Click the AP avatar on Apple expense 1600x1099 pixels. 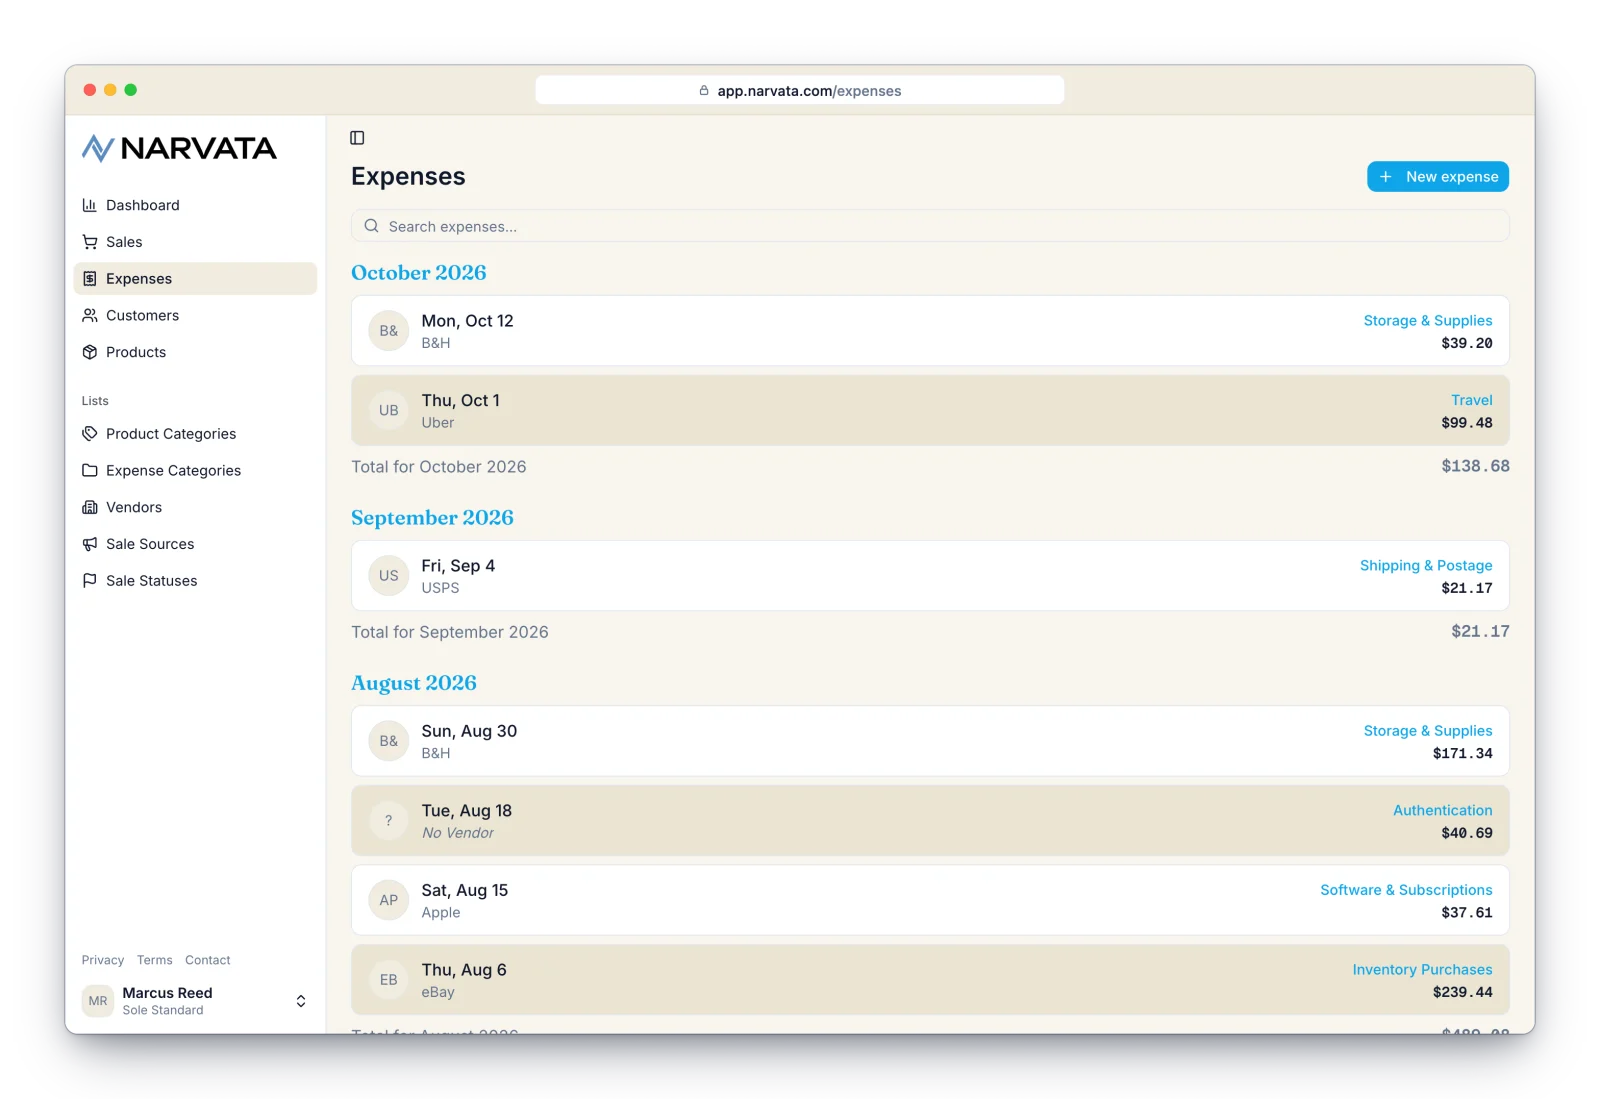389,900
